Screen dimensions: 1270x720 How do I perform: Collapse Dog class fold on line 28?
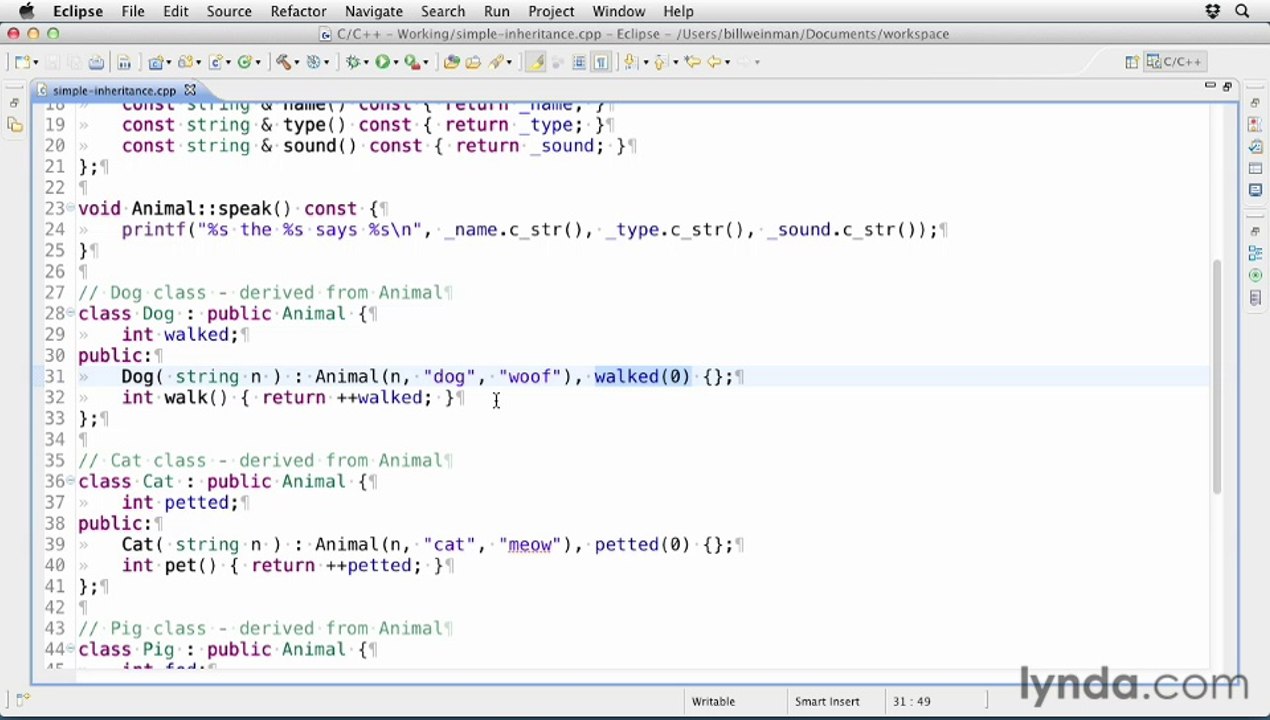point(70,314)
